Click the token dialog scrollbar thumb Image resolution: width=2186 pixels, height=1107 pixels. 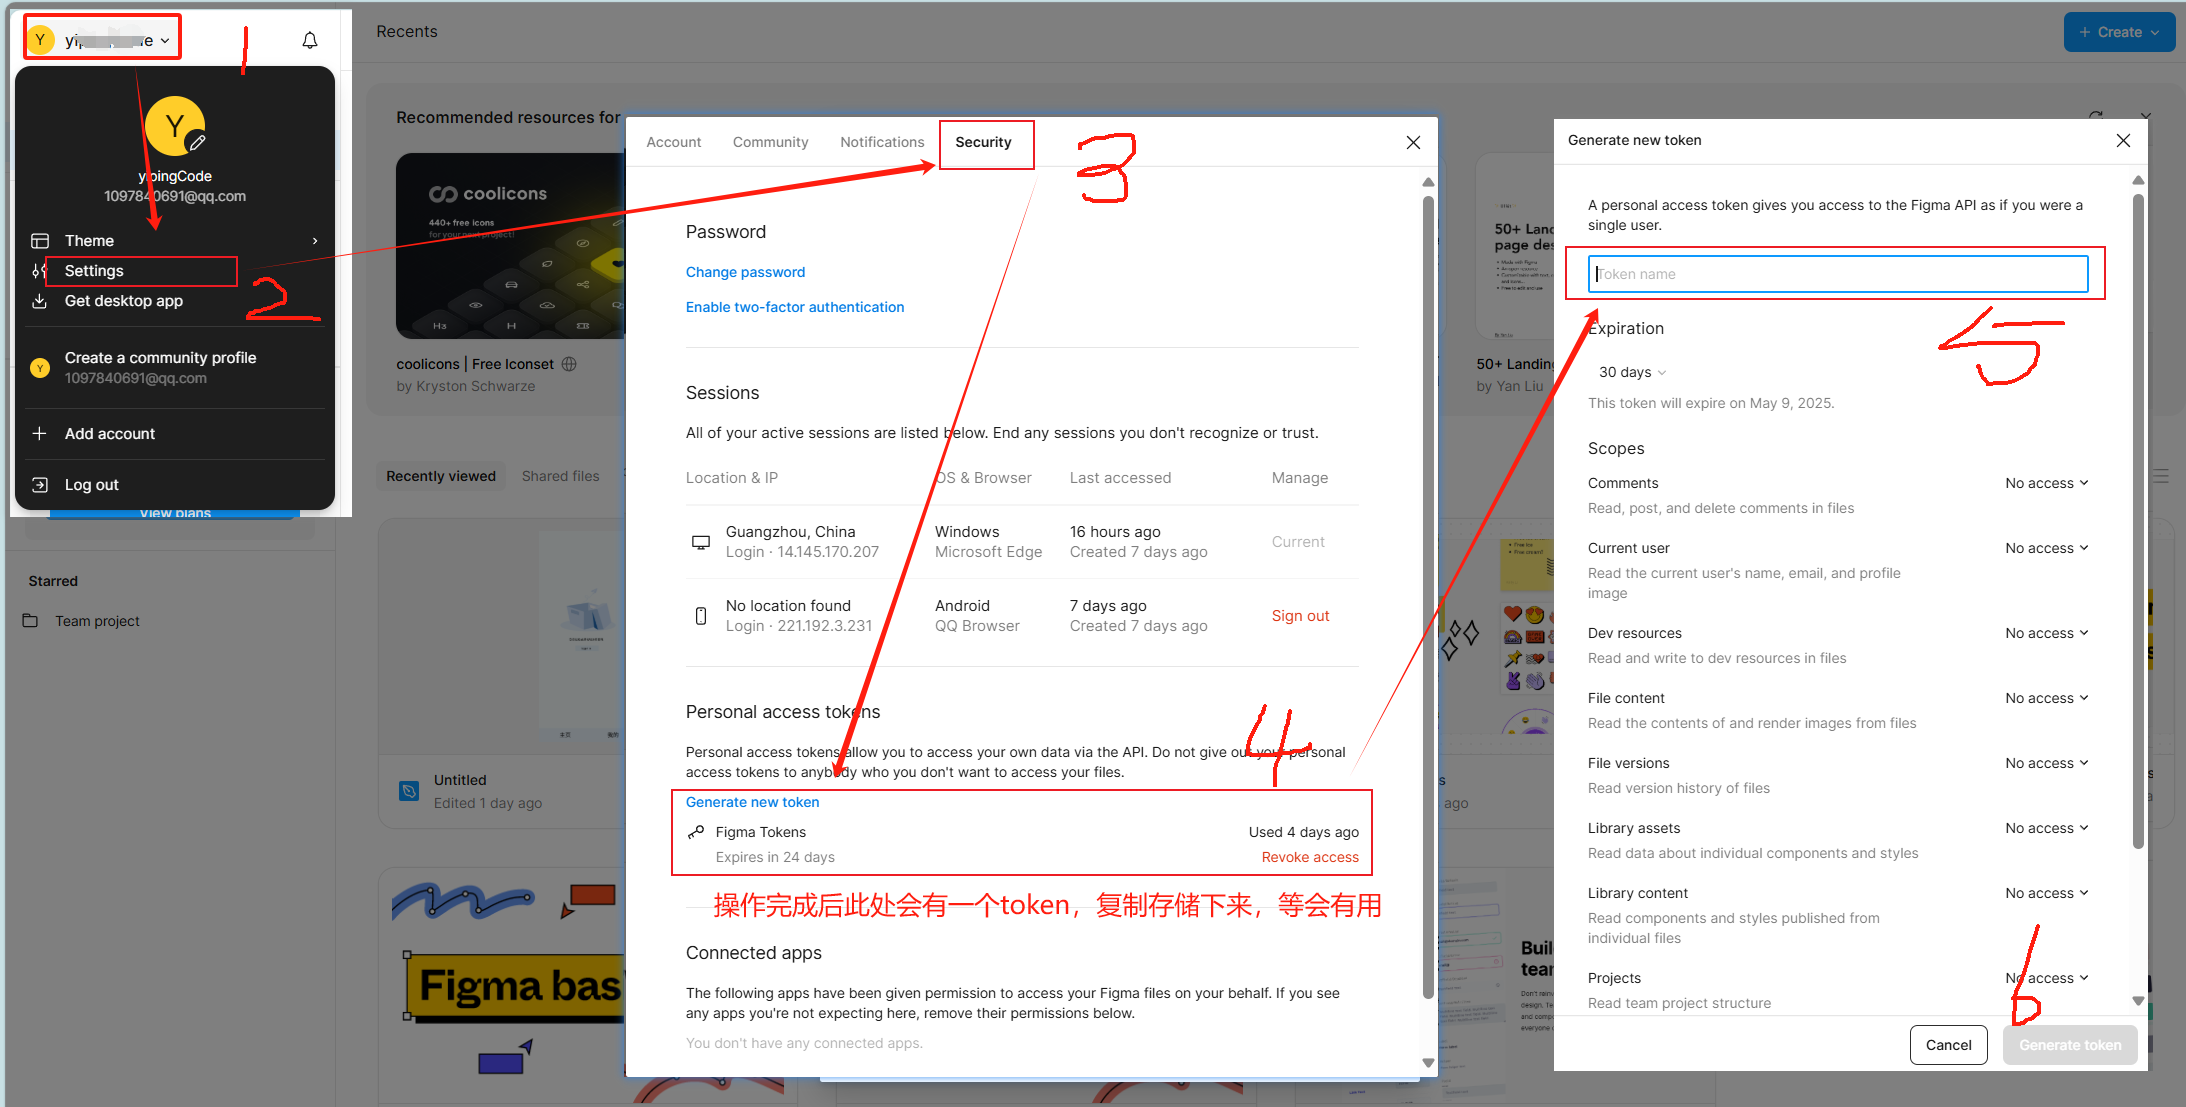point(2138,520)
